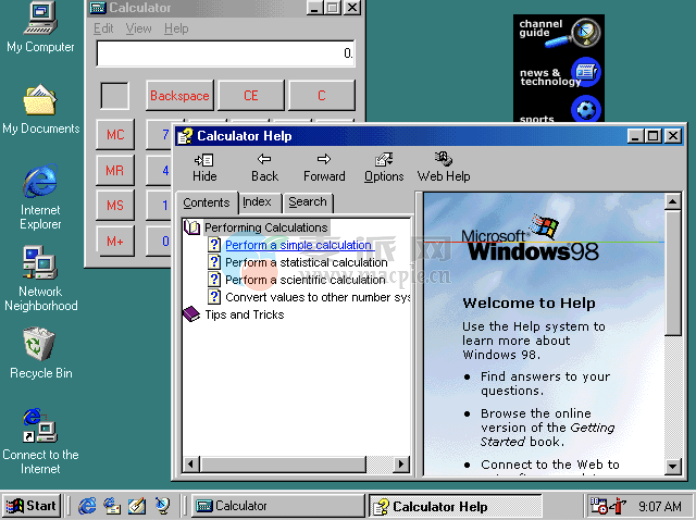Click the Calculator Help title bar icon

tap(185, 136)
